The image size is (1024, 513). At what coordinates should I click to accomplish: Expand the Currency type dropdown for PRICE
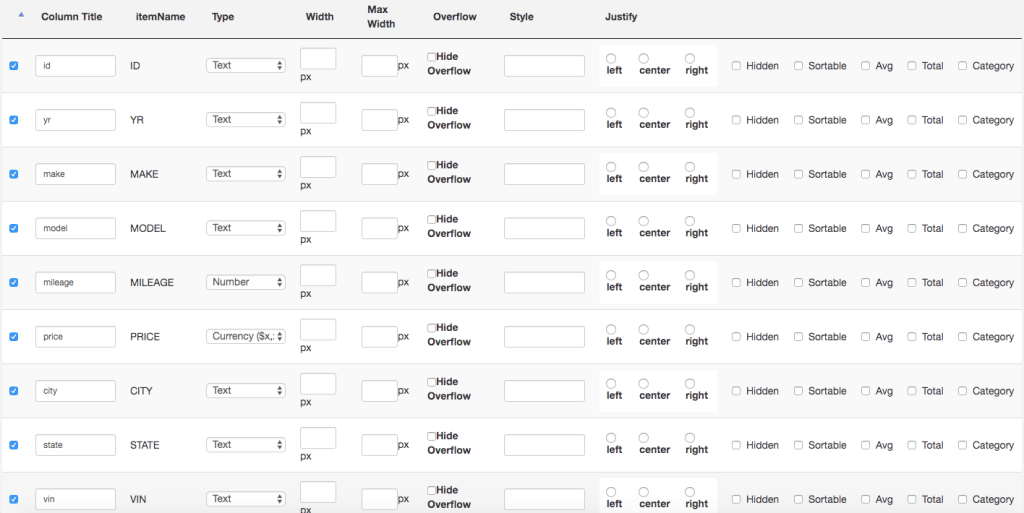click(246, 337)
